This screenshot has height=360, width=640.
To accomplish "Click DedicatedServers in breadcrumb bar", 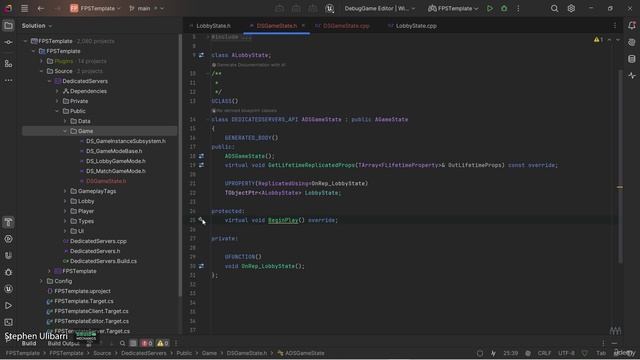I will (x=144, y=353).
